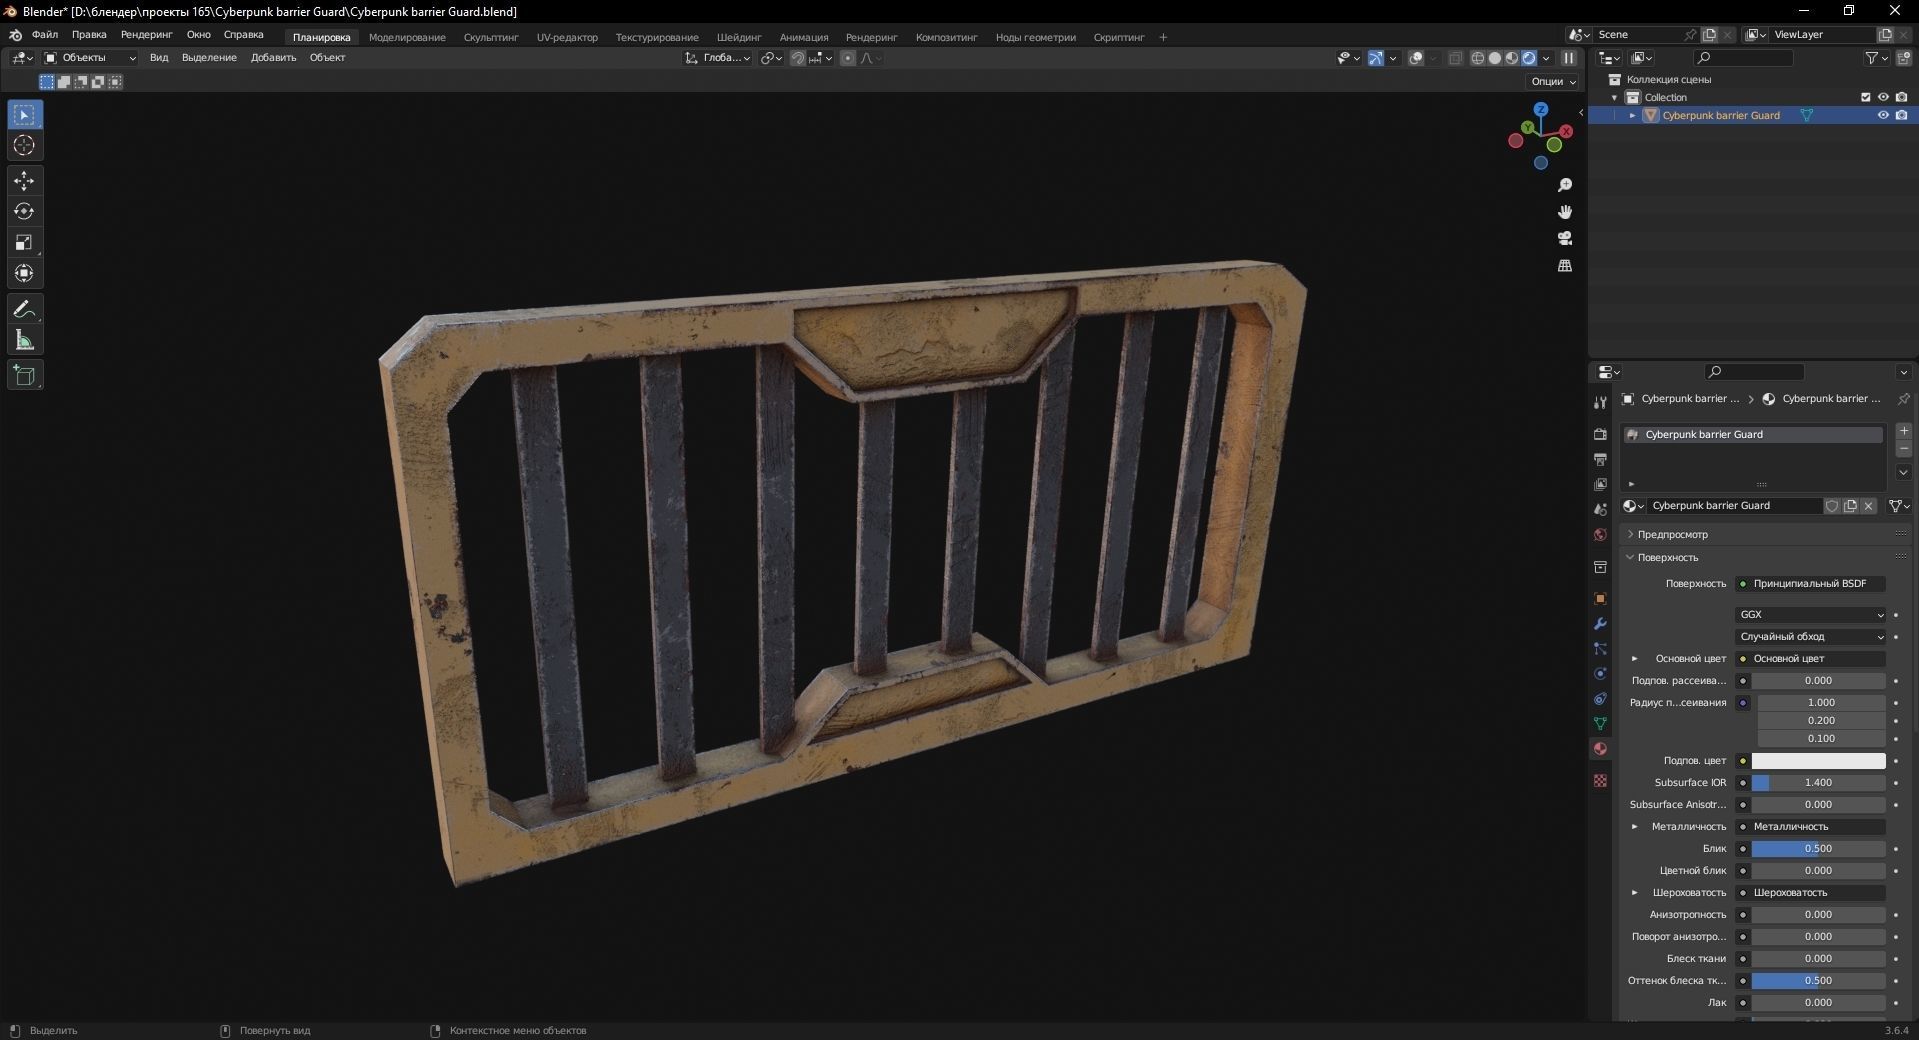
Task: Click the hand pan view icon
Action: (x=1565, y=212)
